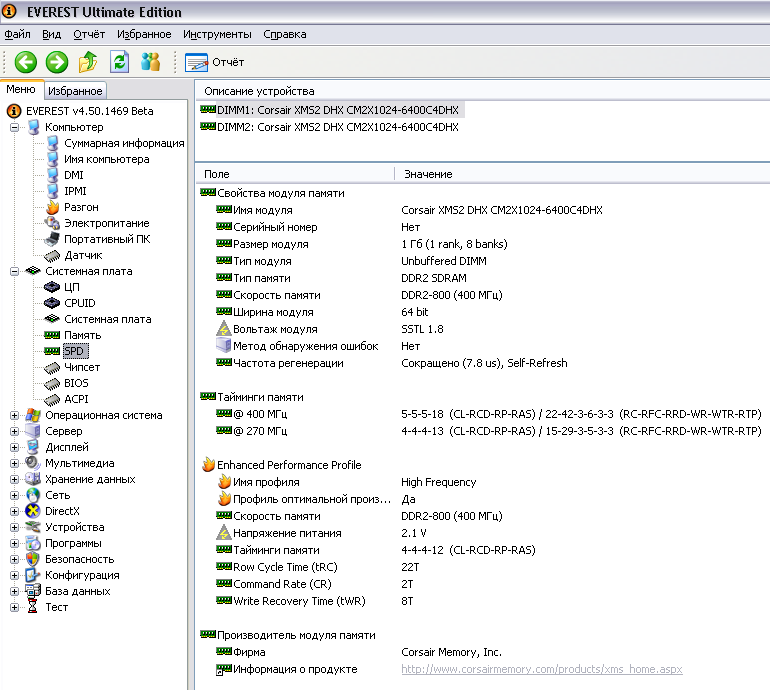Screen dimensions: 770x690
Task: Click the Up level toolbar icon
Action: [x=89, y=62]
